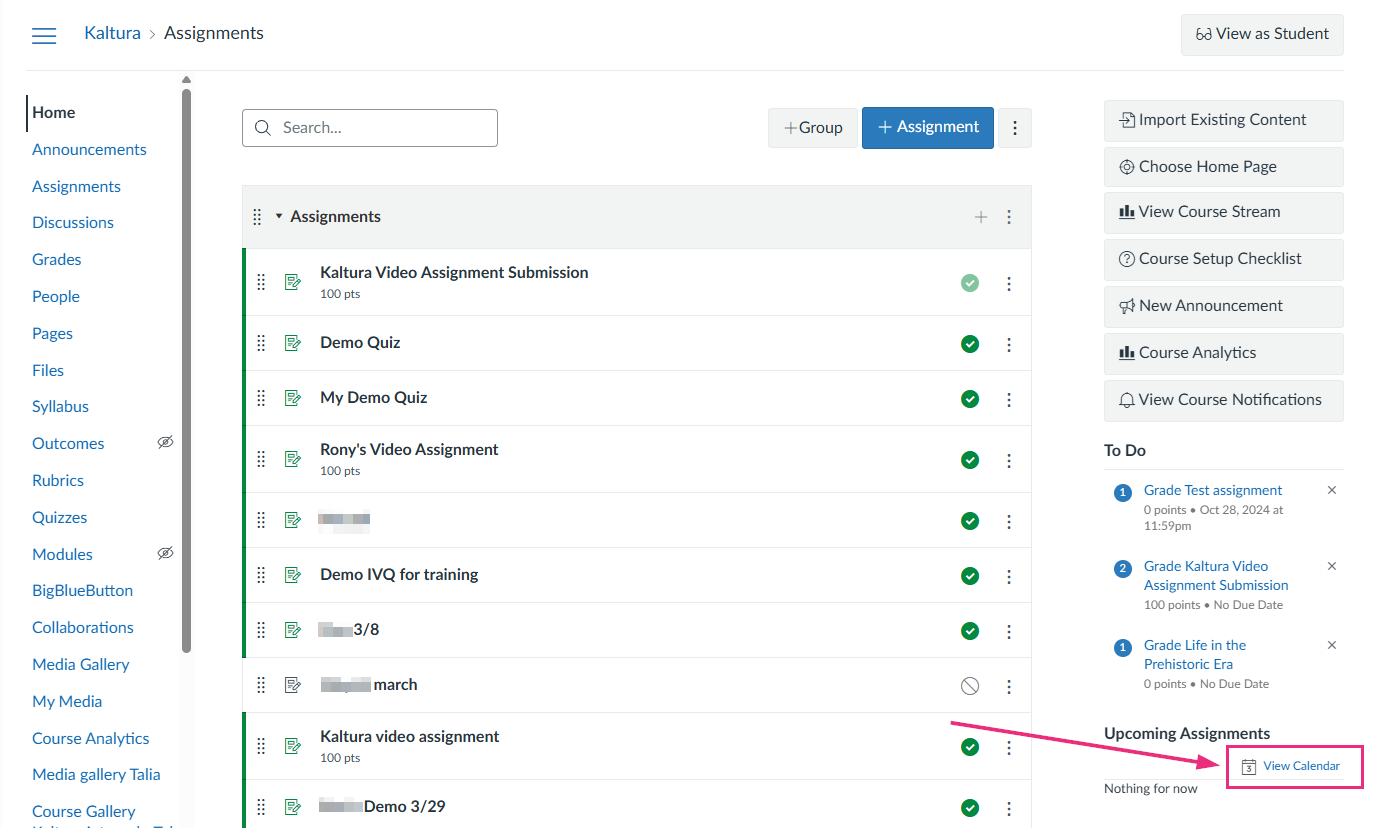Unpublish Rony's Video Assignment
1388x828 pixels.
coord(969,460)
